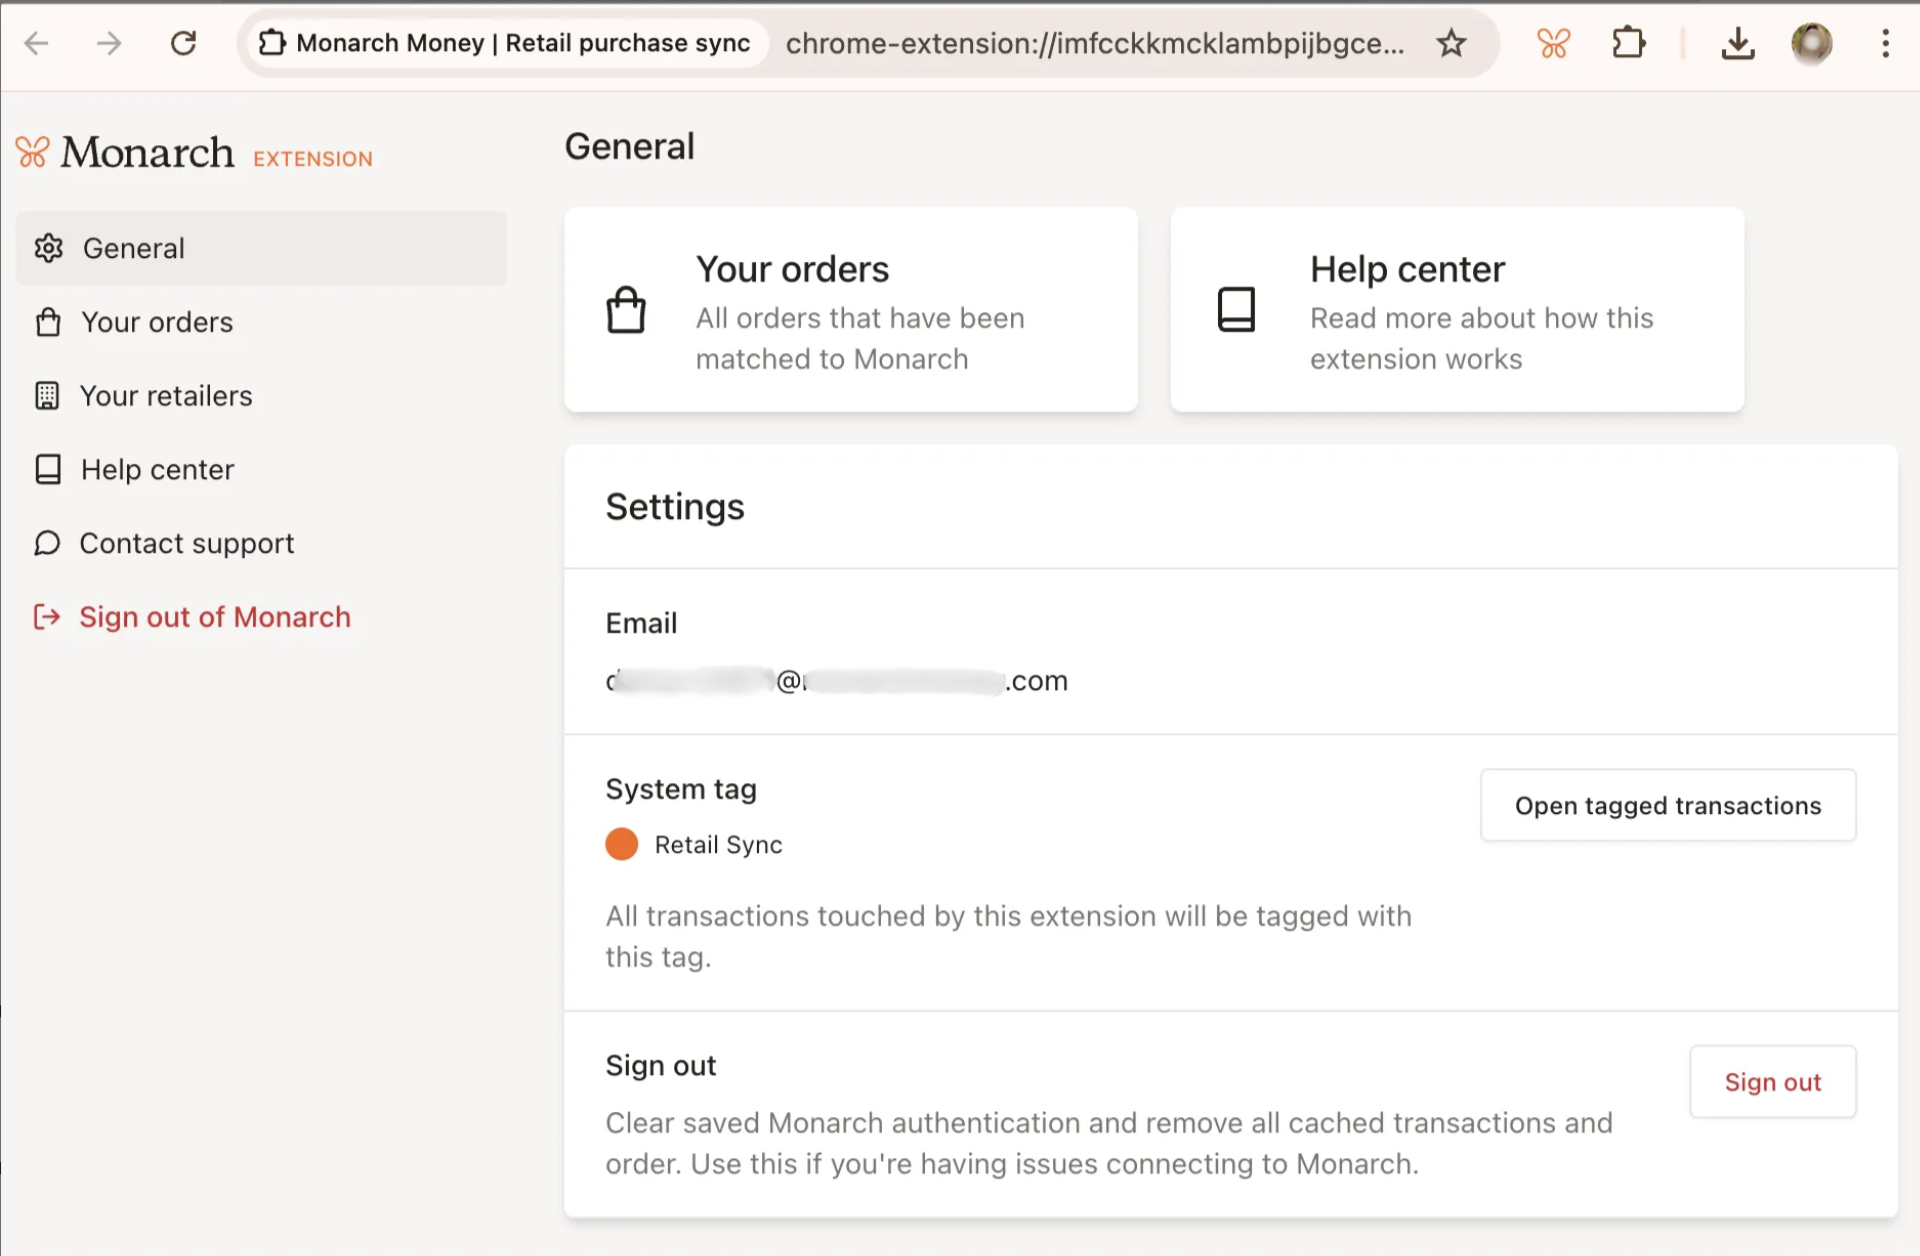Viewport: 1920px width, 1256px height.
Task: Click the building icon beside Your retailers
Action: 47,396
